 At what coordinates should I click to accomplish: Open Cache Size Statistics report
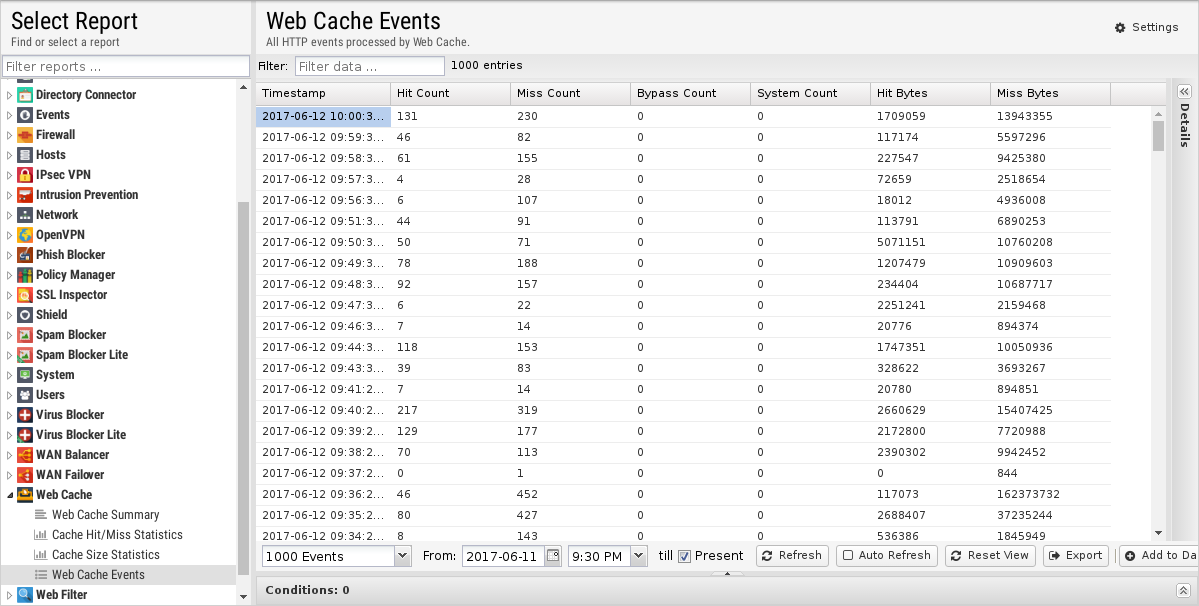coord(106,555)
